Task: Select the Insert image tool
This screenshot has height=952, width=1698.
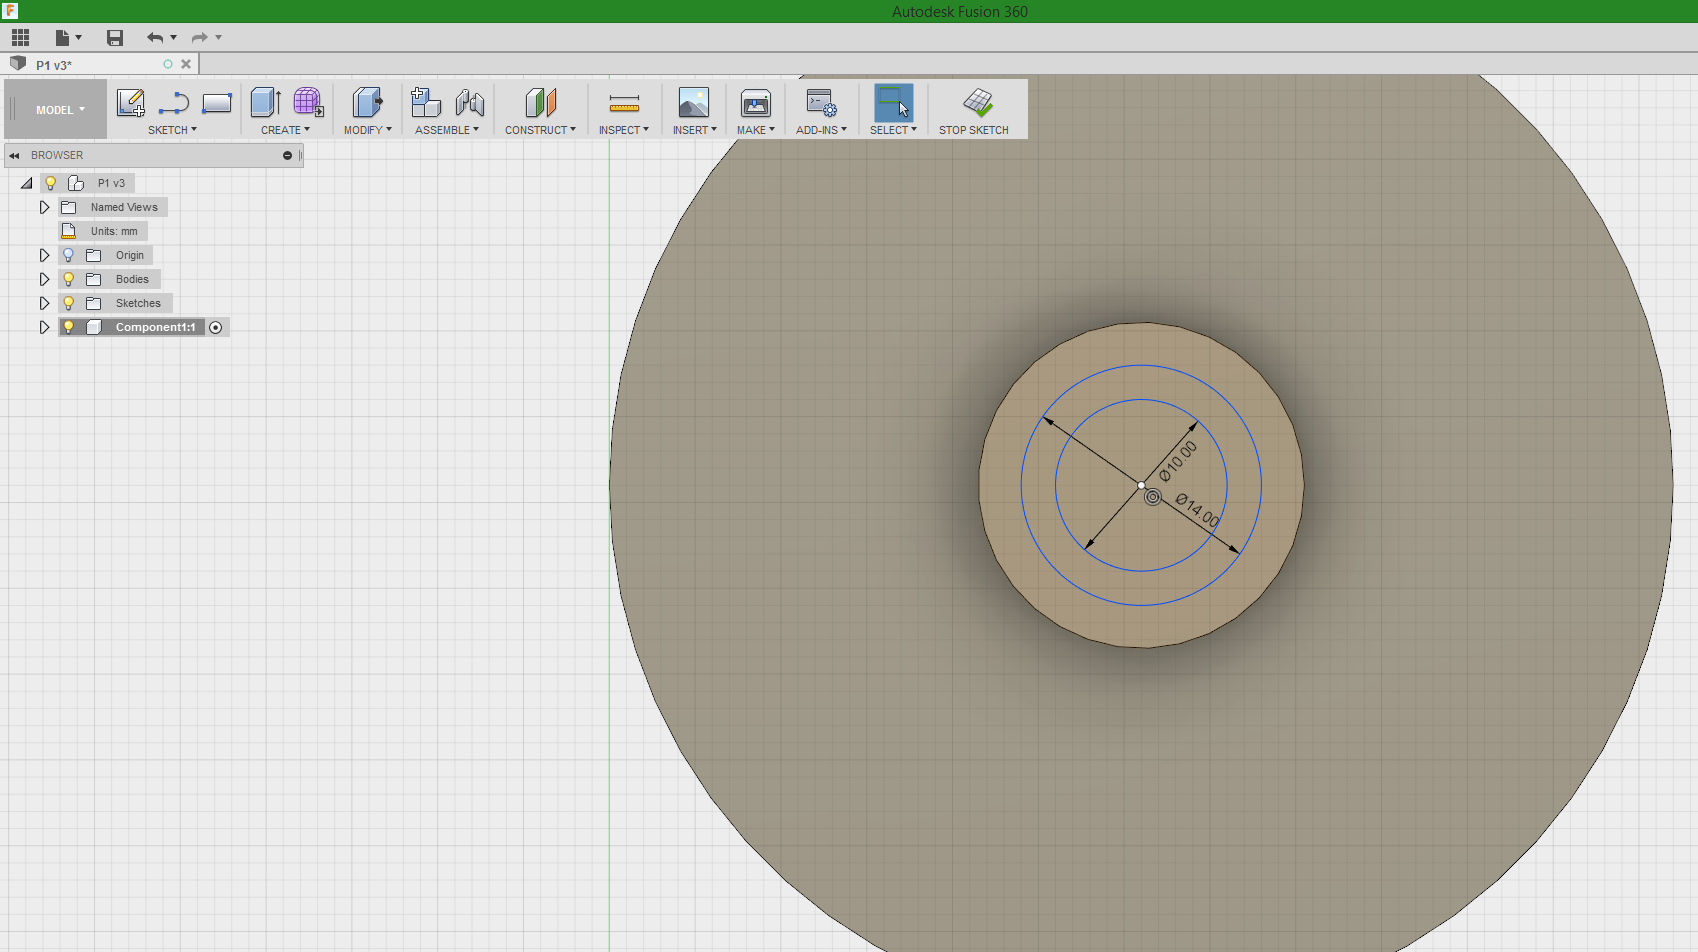Action: click(x=694, y=102)
